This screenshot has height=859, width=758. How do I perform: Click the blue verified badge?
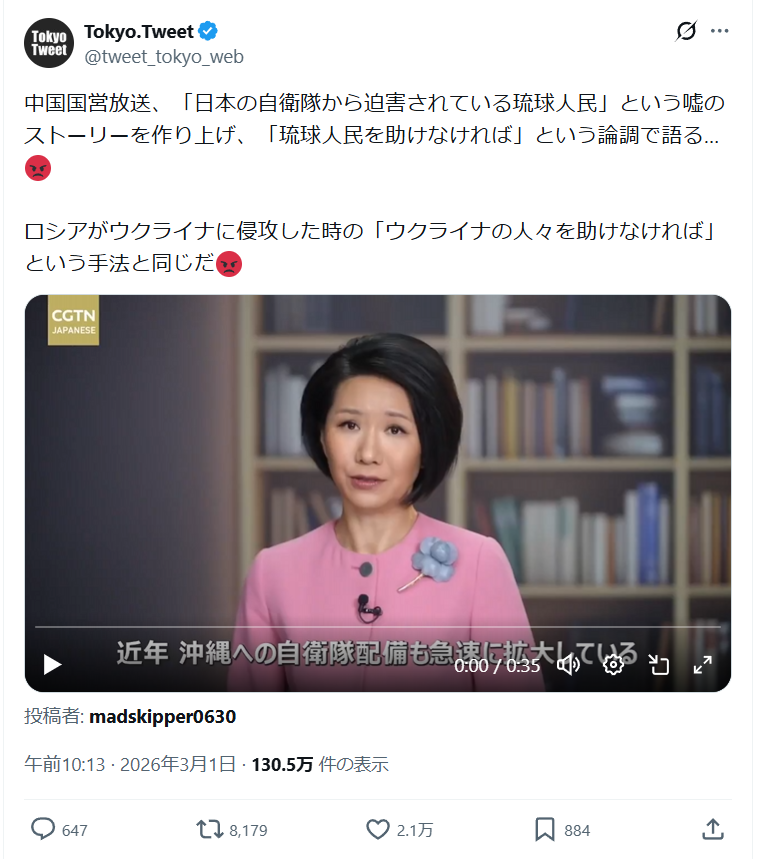(x=208, y=31)
